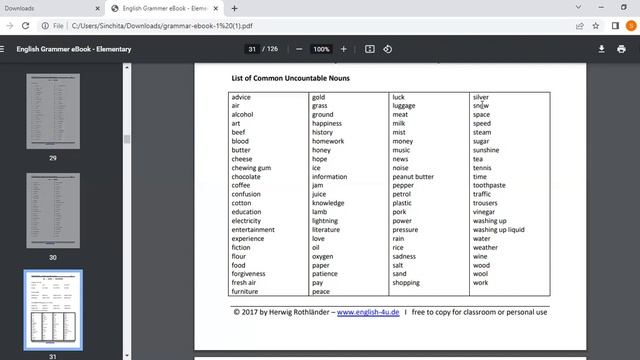Edit the page number field
This screenshot has width=640, height=360.
(252, 49)
